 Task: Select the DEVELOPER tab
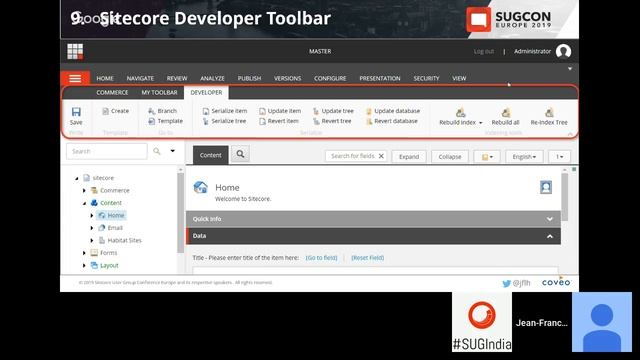point(206,93)
